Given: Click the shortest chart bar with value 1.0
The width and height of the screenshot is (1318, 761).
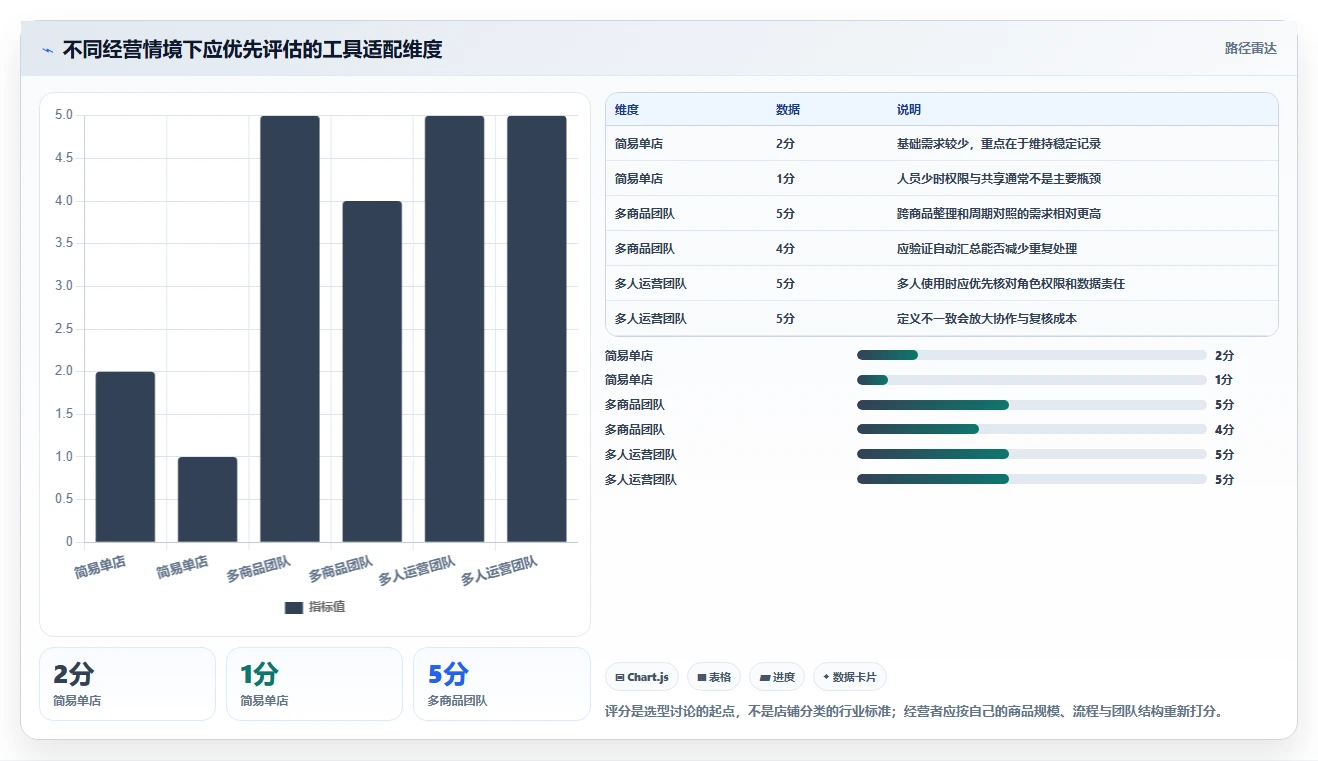Looking at the screenshot, I should (x=208, y=499).
